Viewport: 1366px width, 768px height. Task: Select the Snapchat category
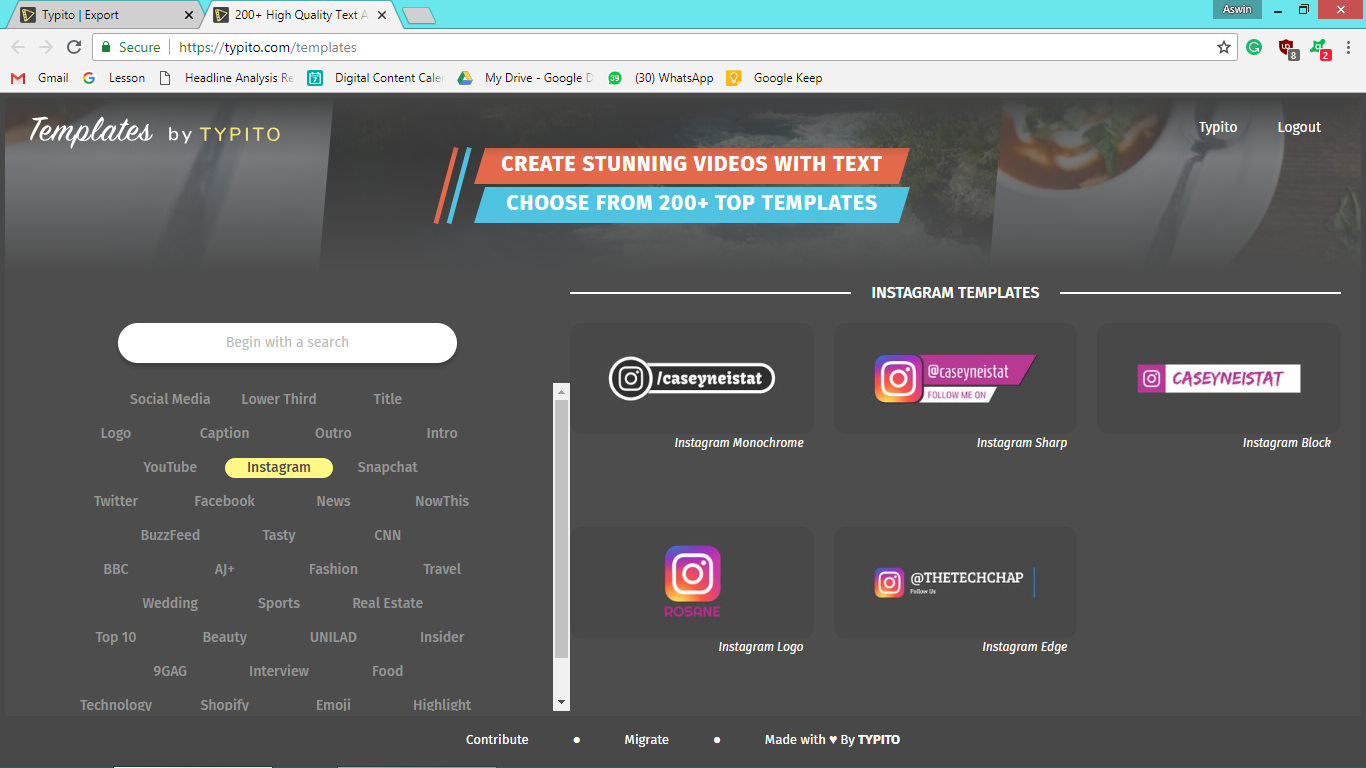coord(388,467)
